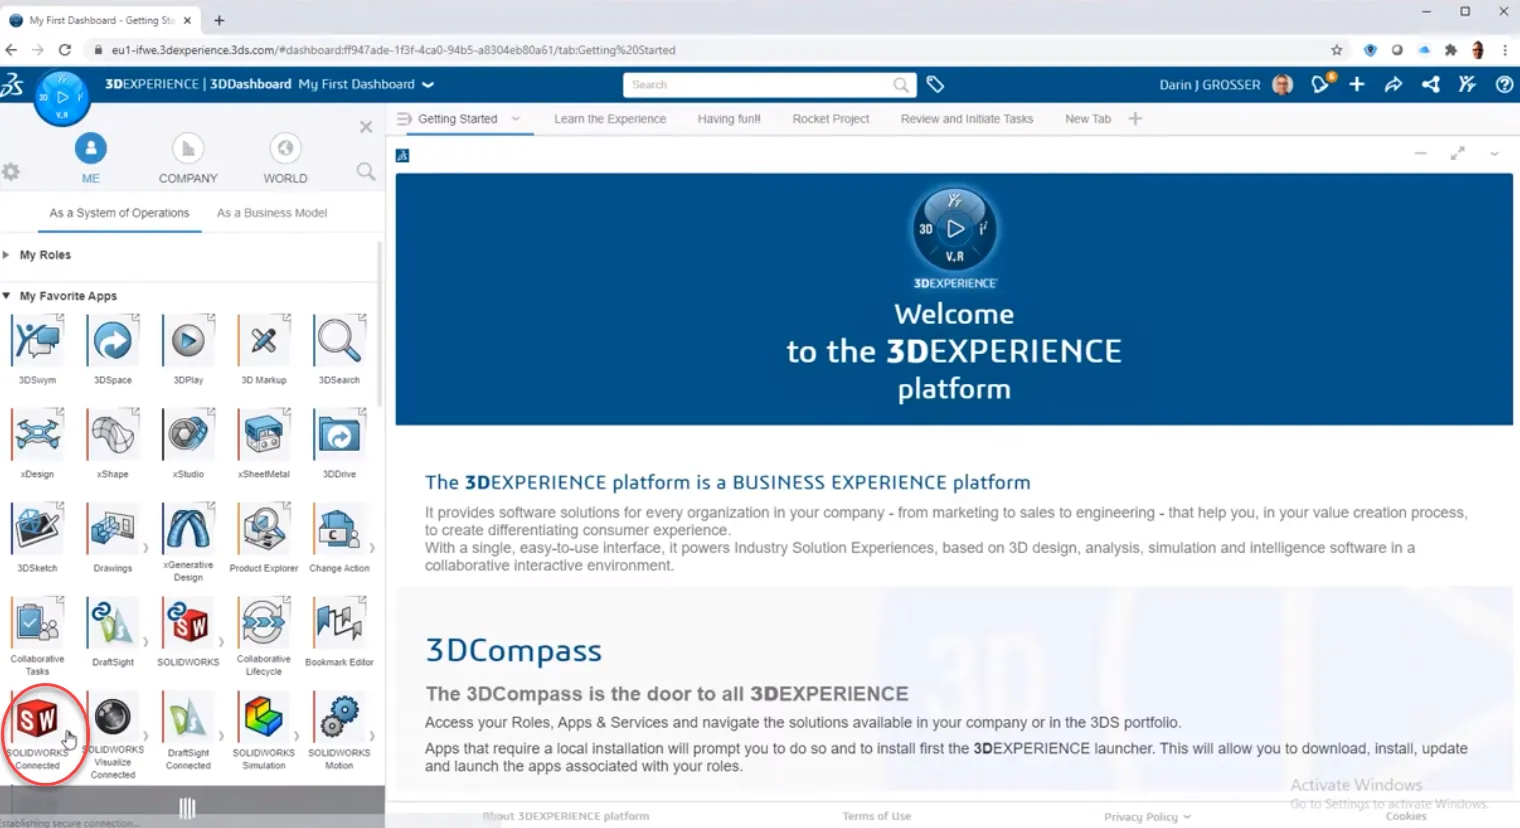Click the plus Add icon in top bar
The height and width of the screenshot is (828, 1520).
point(1357,85)
